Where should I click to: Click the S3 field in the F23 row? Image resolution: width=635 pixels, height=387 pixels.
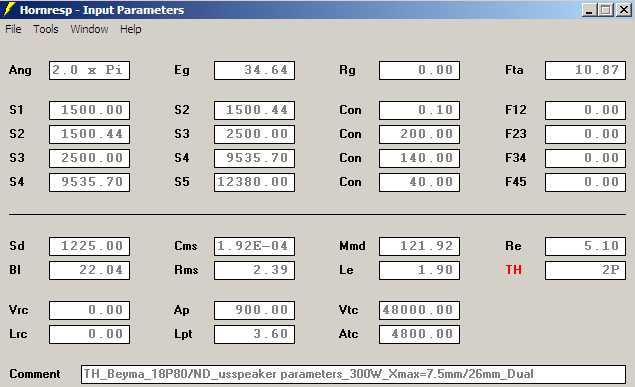click(x=254, y=134)
